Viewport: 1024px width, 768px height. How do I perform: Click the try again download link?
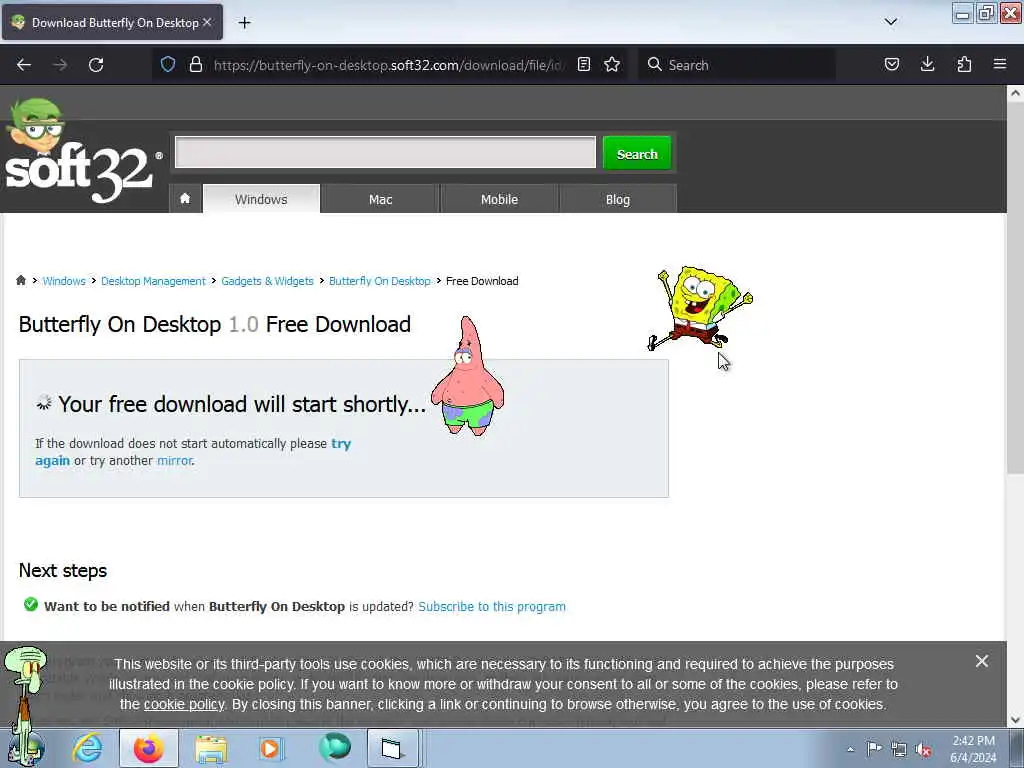[x=341, y=443]
